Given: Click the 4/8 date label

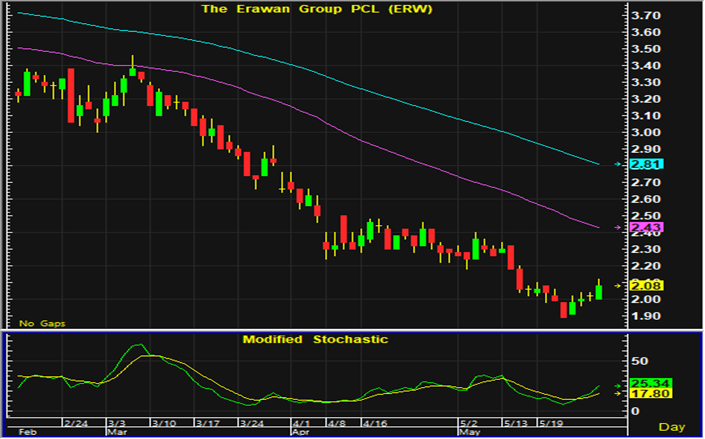Looking at the screenshot, I should click(336, 424).
